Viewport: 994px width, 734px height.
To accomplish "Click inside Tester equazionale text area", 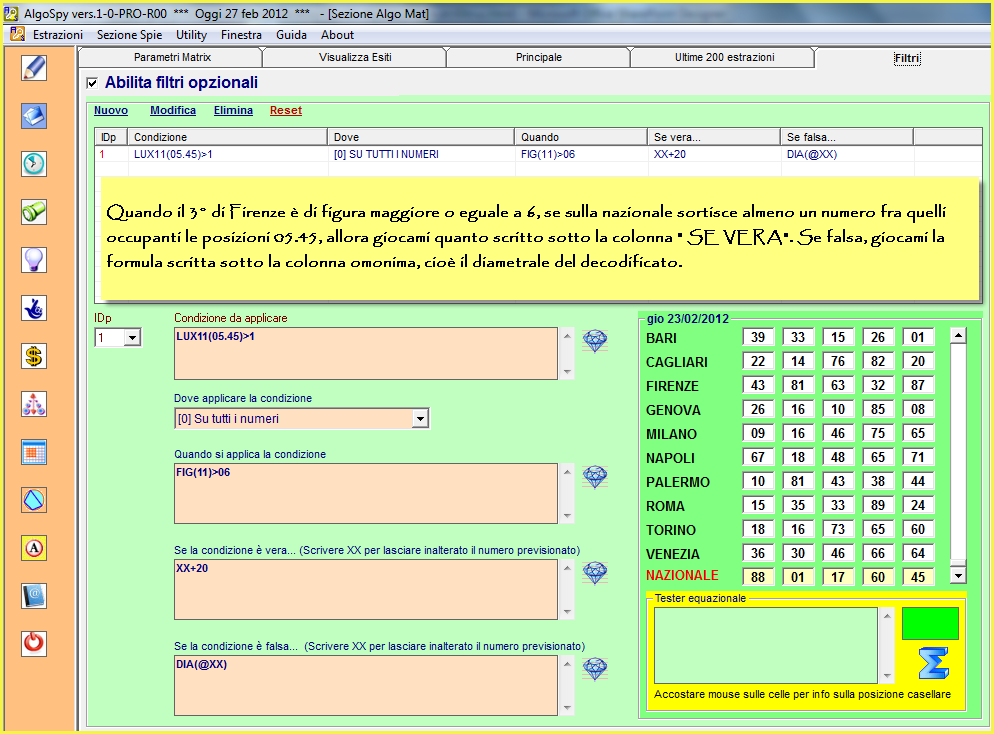I will [x=766, y=645].
